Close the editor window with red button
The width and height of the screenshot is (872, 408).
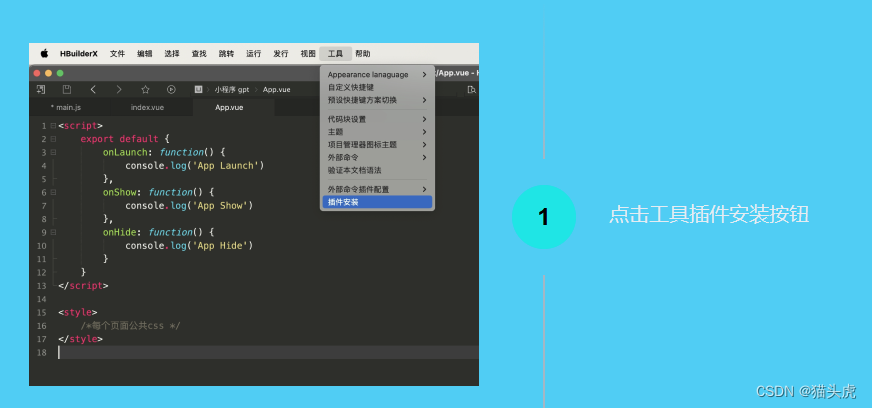click(37, 73)
